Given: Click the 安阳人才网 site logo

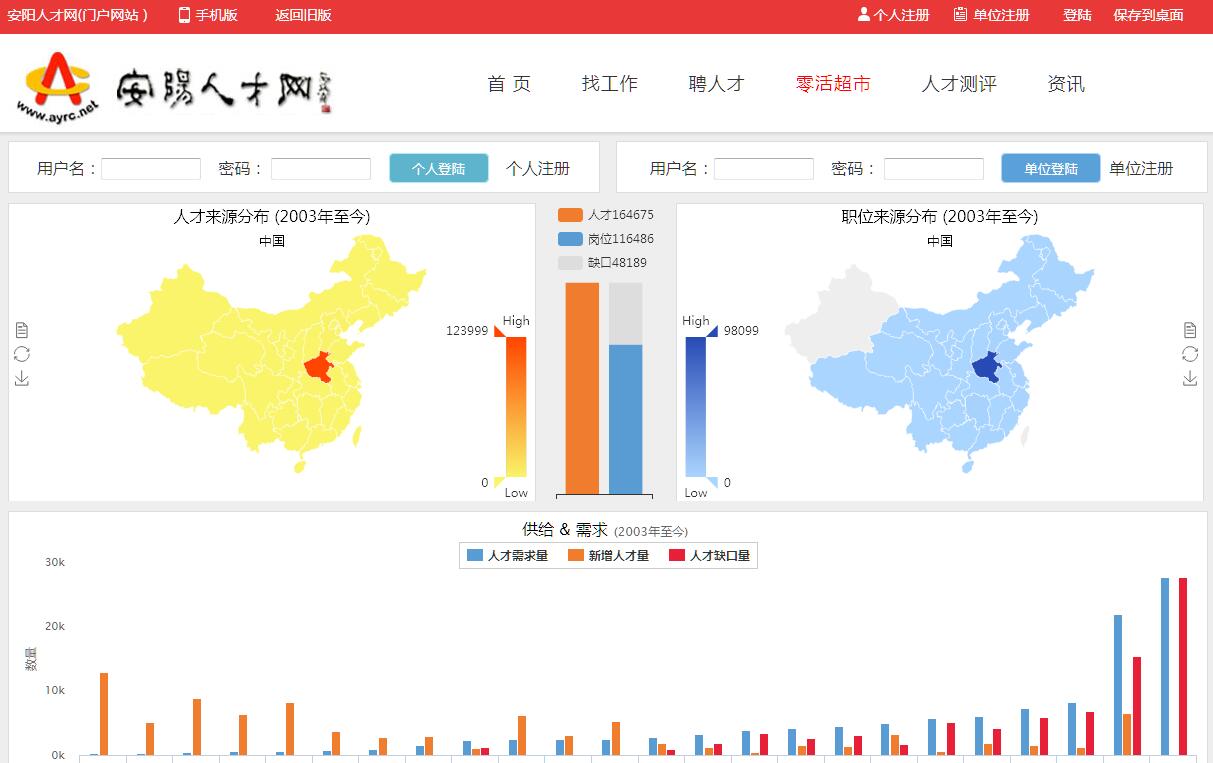Looking at the screenshot, I should pyautogui.click(x=175, y=87).
